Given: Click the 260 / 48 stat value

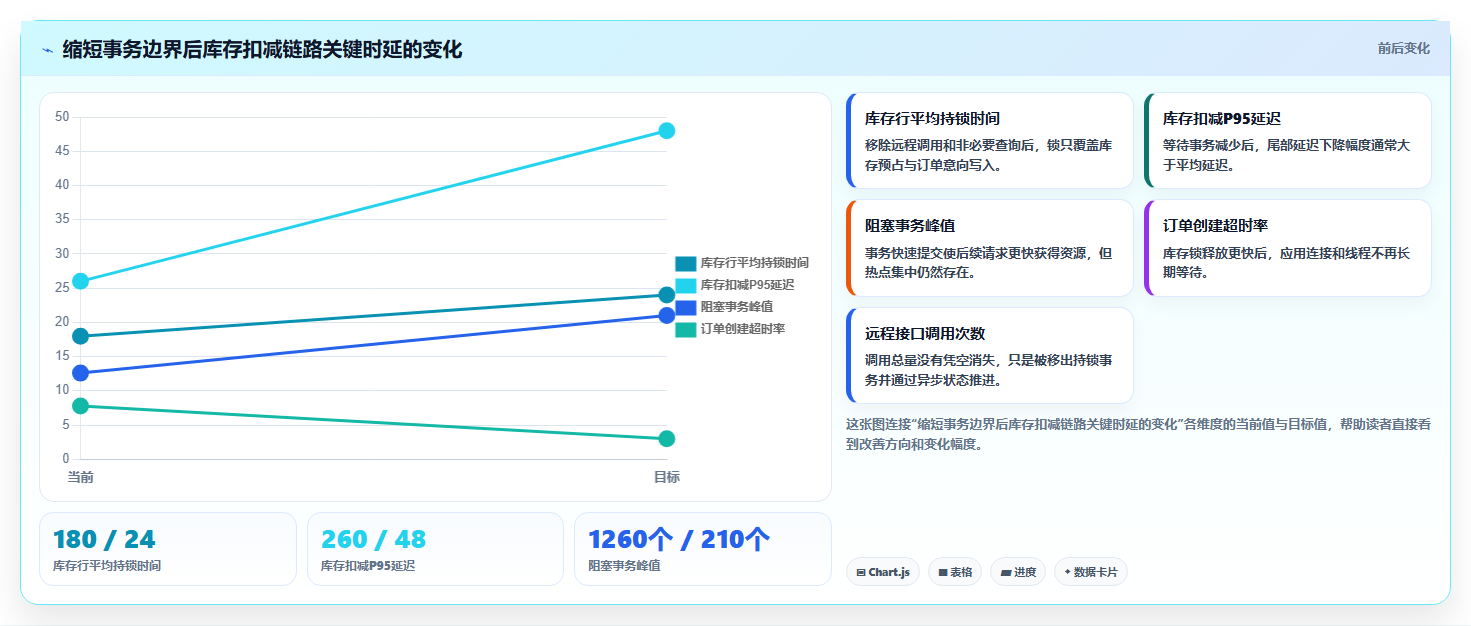Looking at the screenshot, I should pos(374,540).
